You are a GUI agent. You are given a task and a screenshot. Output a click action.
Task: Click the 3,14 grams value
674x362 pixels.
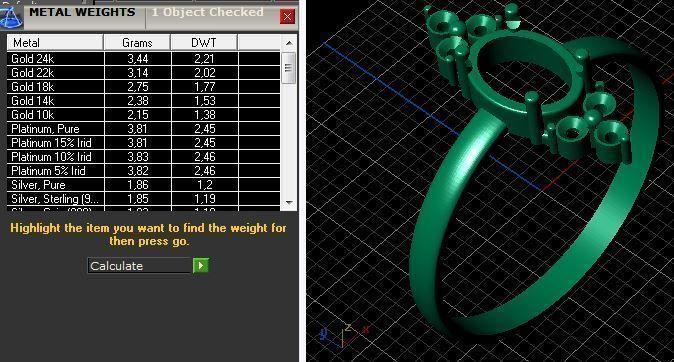138,73
